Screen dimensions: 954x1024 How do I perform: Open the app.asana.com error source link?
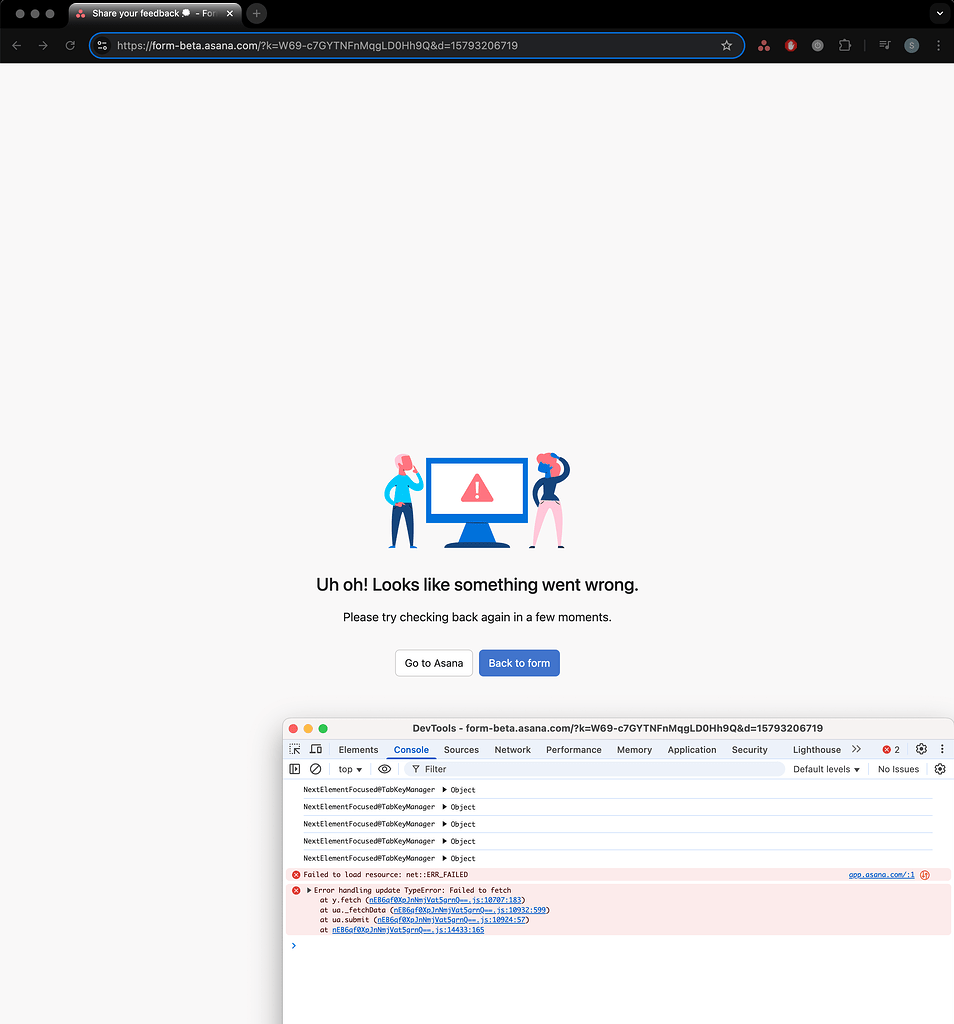point(880,874)
